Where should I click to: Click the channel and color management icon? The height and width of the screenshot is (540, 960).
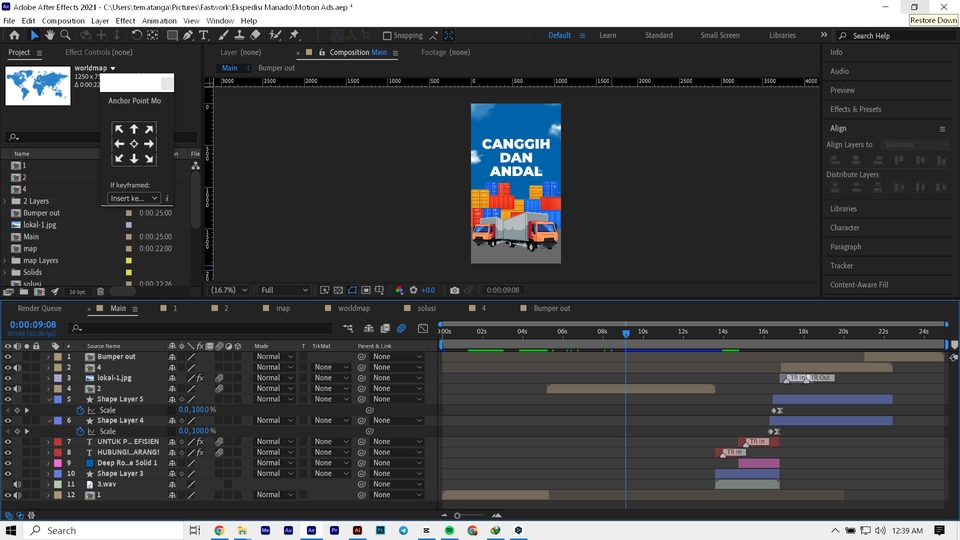pyautogui.click(x=399, y=290)
